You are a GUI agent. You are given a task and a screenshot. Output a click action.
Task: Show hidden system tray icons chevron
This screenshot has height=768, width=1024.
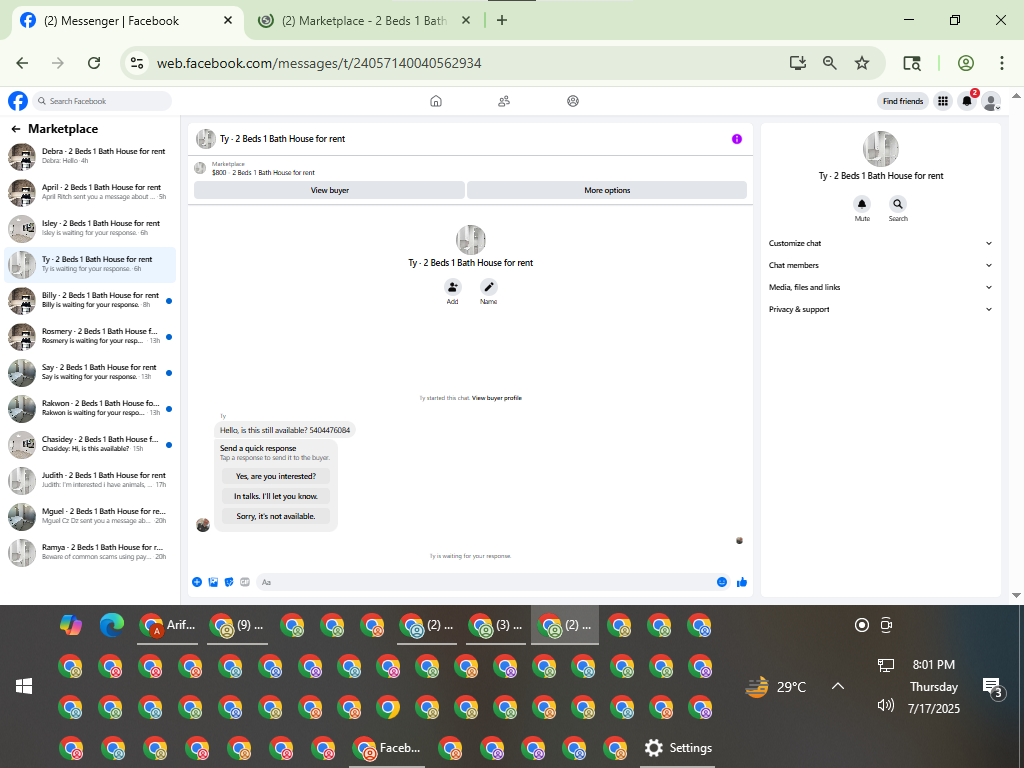[838, 686]
